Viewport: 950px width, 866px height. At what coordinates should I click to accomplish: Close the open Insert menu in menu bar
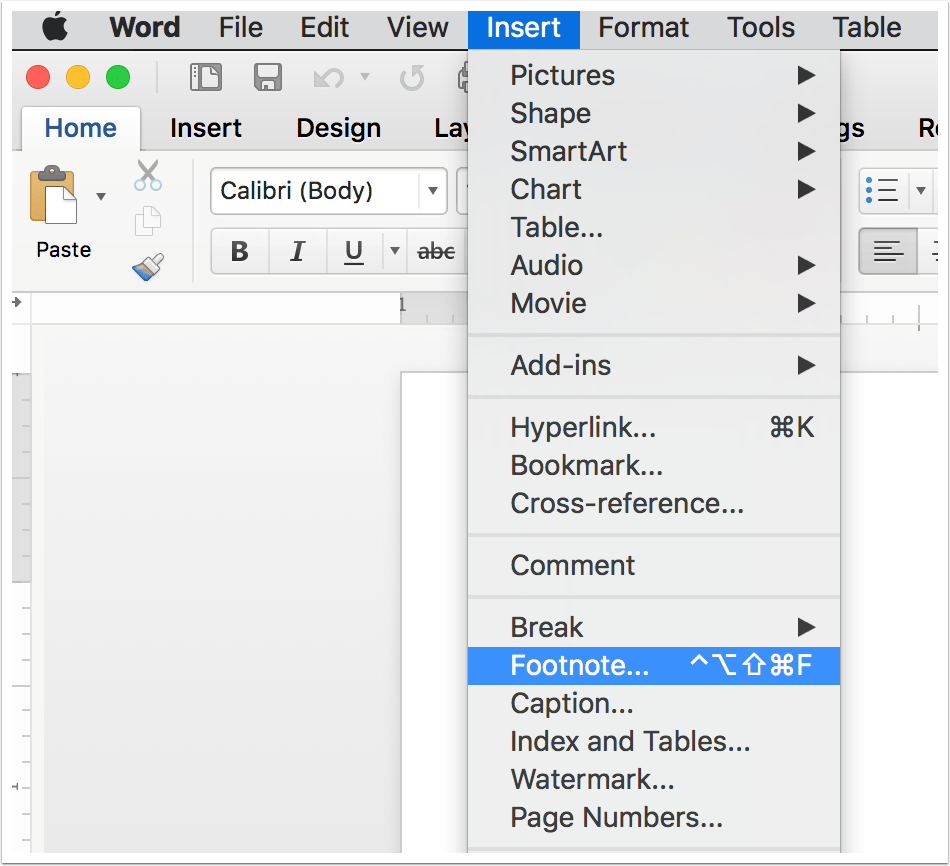click(x=523, y=29)
